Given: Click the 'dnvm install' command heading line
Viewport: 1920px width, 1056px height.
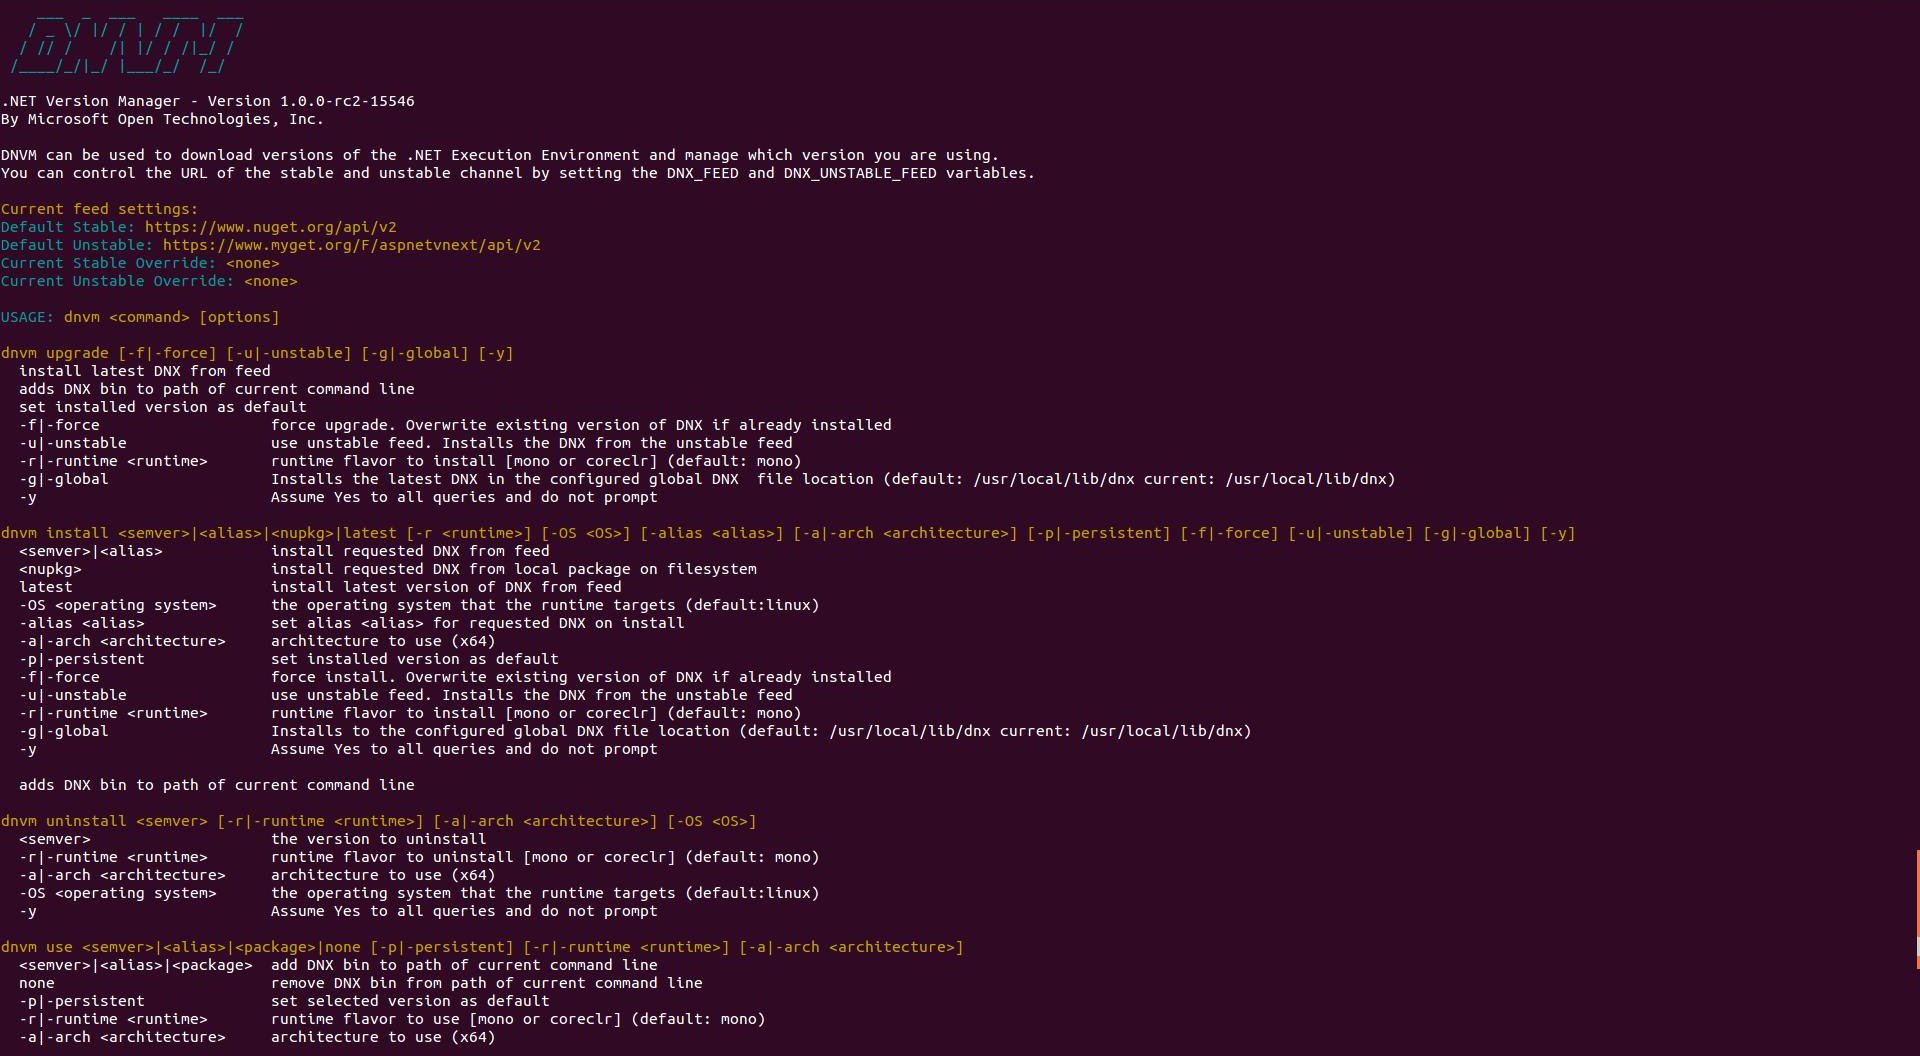Looking at the screenshot, I should pos(788,533).
